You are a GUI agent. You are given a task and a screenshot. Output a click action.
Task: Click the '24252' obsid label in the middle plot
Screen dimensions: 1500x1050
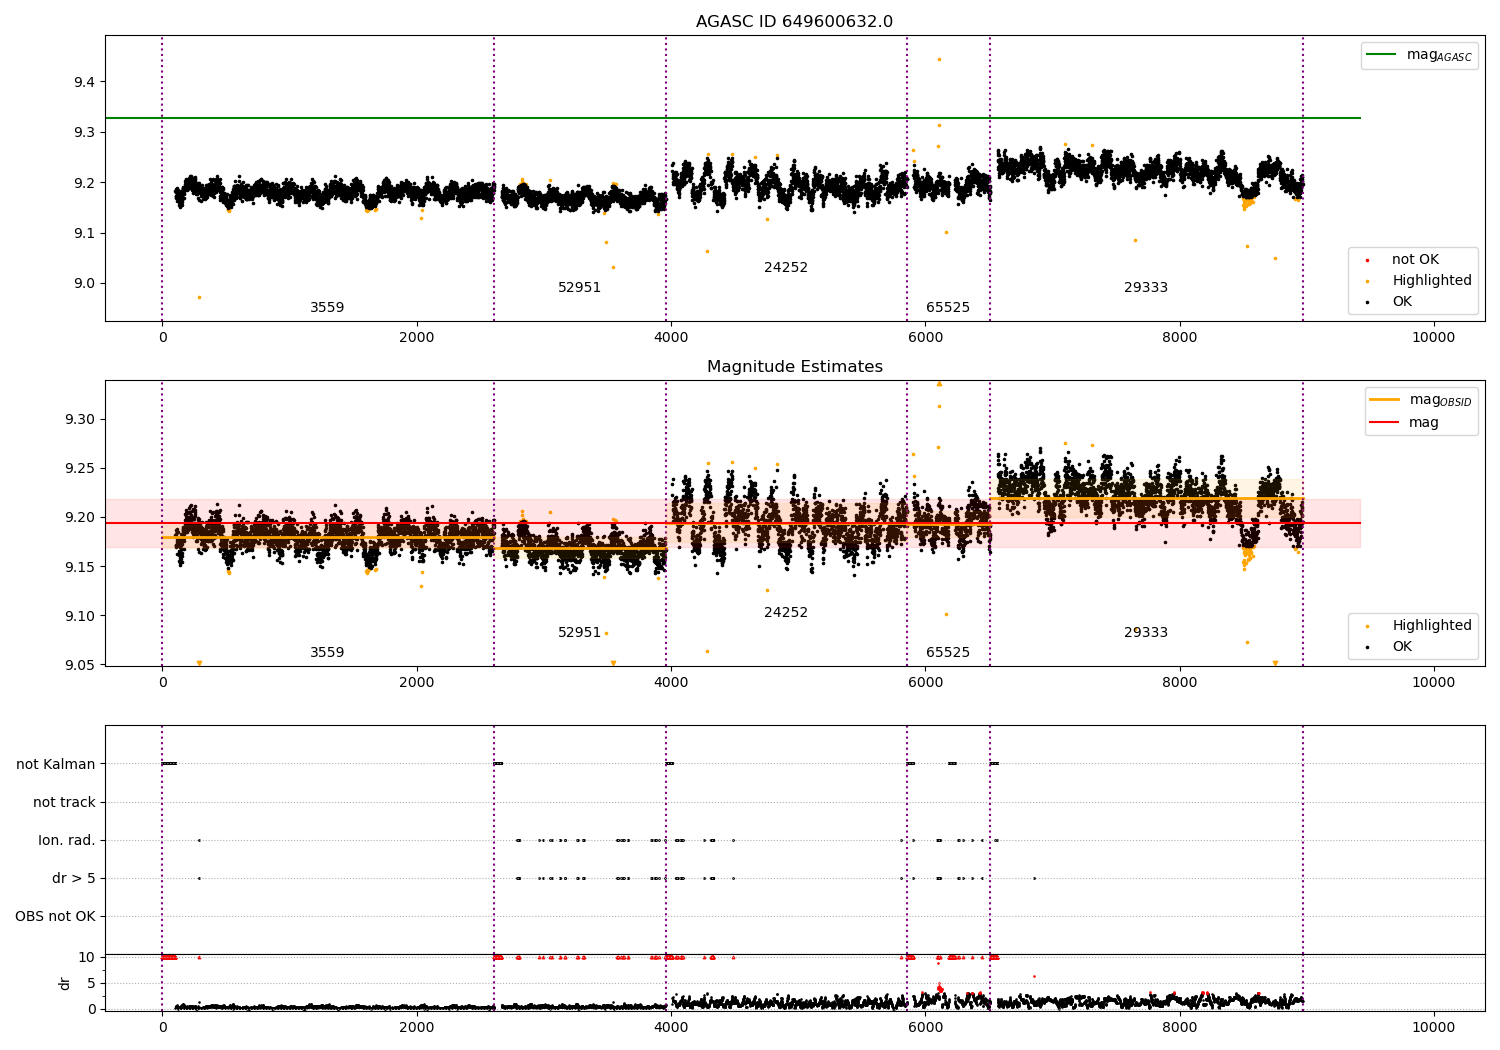click(786, 613)
